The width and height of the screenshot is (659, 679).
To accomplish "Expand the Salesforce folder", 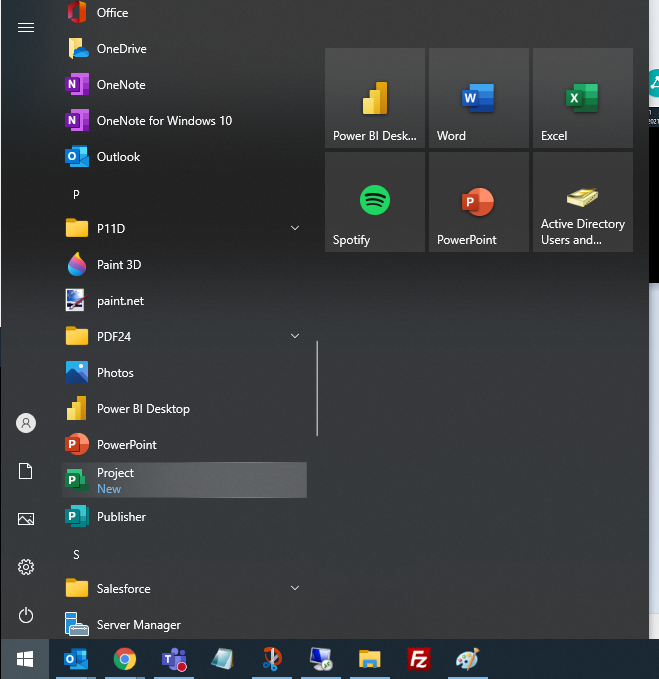I will (x=184, y=588).
